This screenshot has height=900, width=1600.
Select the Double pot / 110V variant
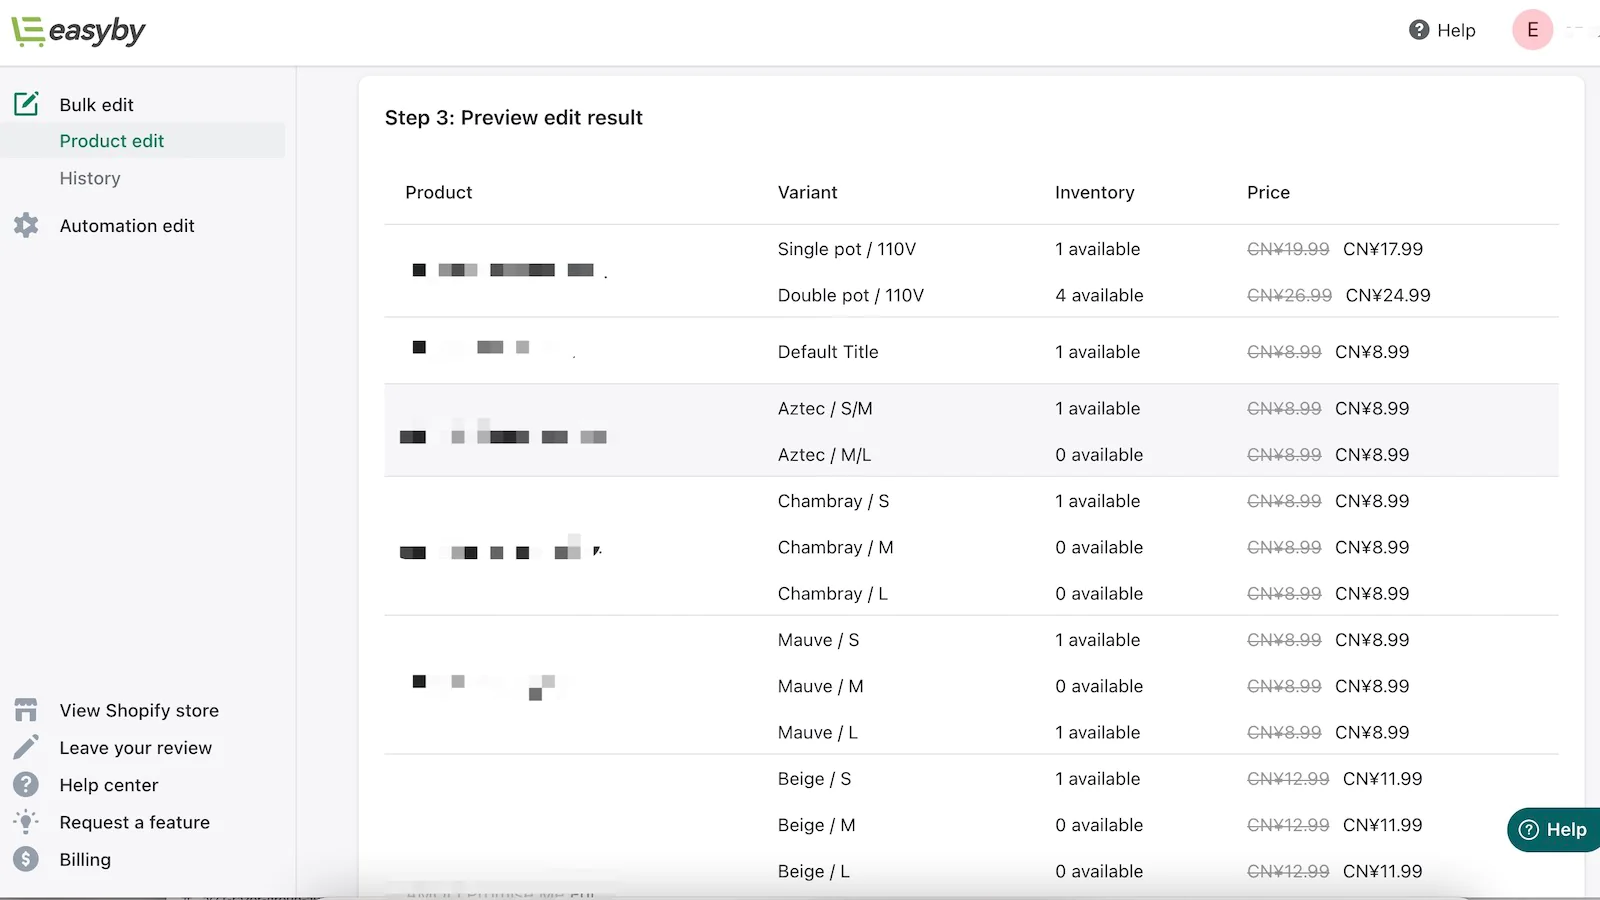(x=851, y=295)
